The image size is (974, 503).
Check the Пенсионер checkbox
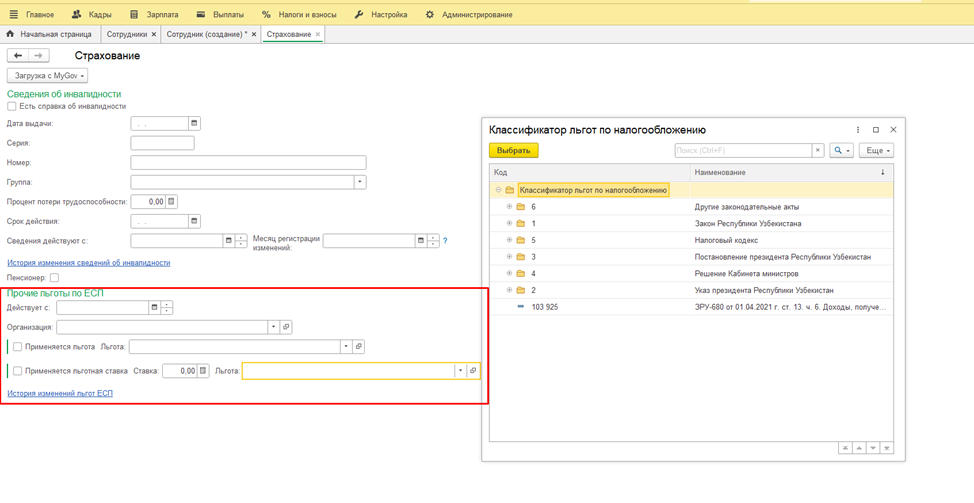coord(54,278)
